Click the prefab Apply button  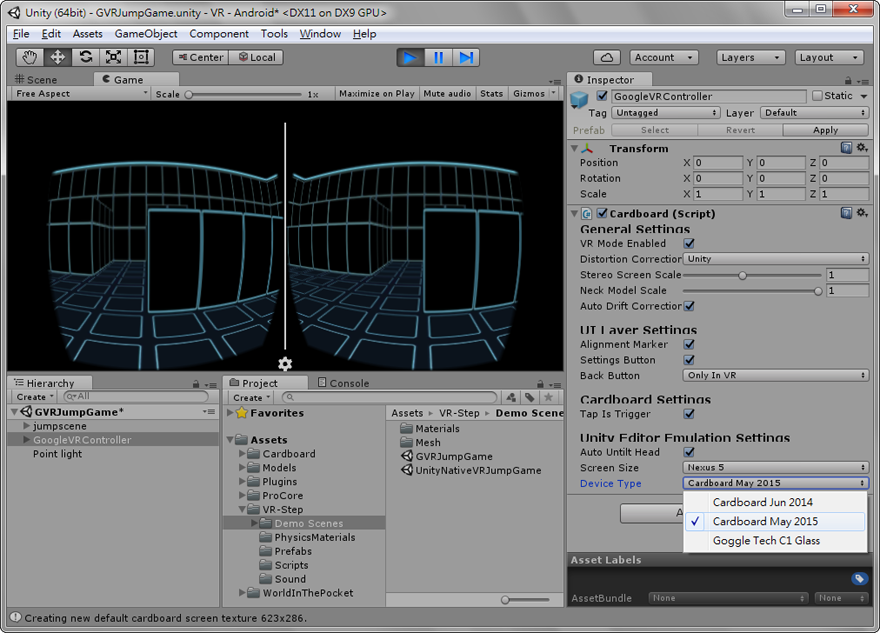coord(826,130)
